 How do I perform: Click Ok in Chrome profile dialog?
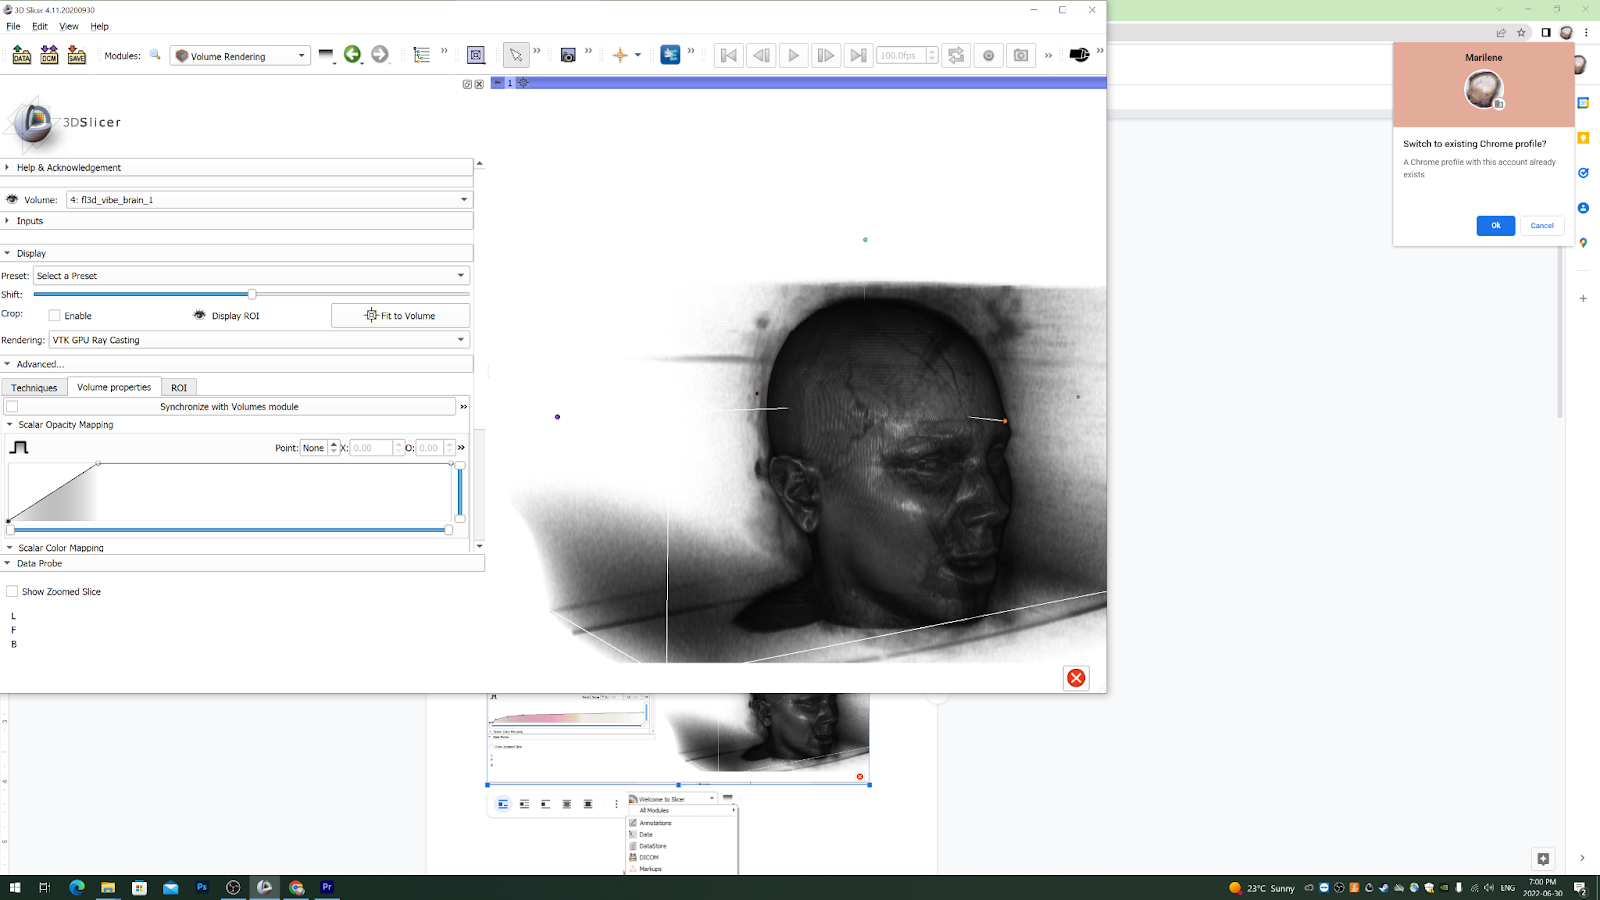click(1496, 225)
